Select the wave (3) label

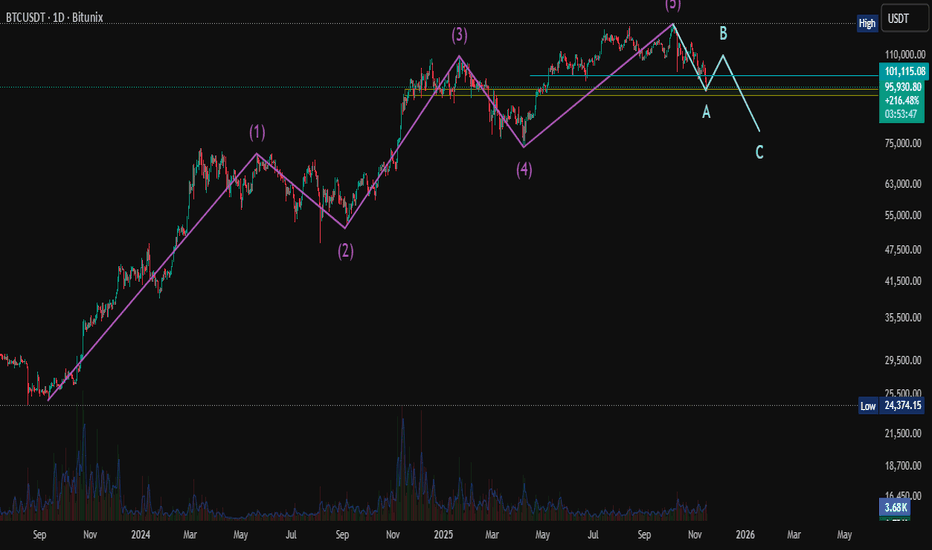459,35
